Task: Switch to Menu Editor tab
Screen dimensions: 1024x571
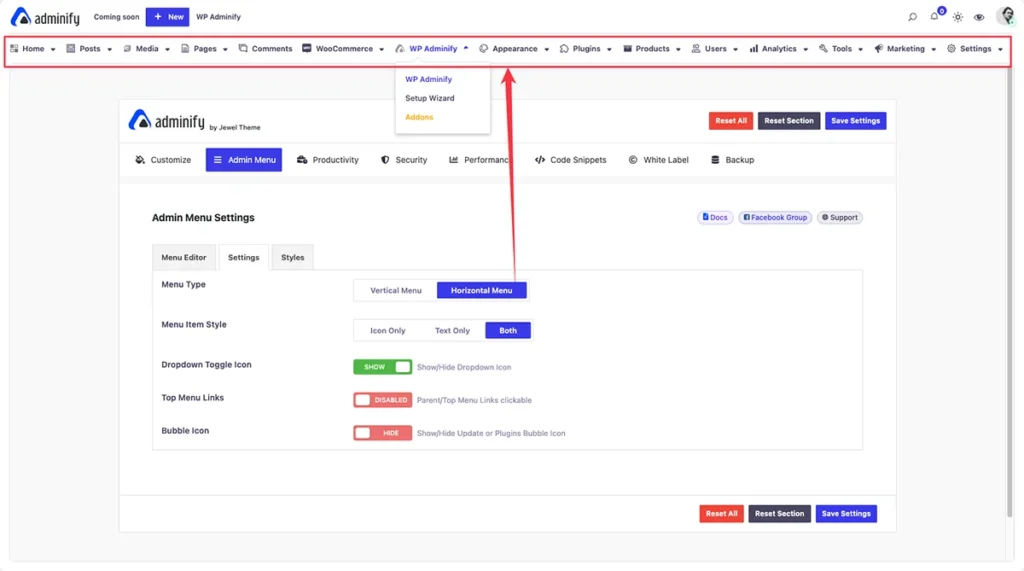Action: (184, 257)
